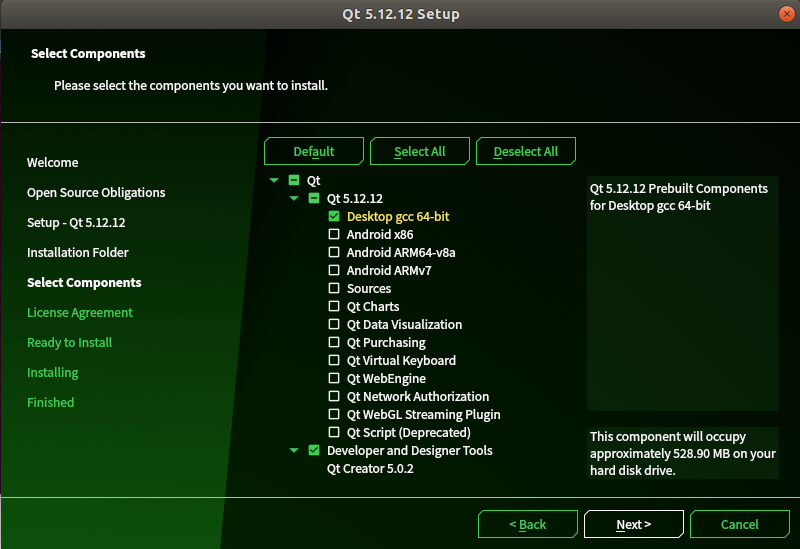Click the Qt Virtual Keyboard label
800x549 pixels.
point(402,361)
